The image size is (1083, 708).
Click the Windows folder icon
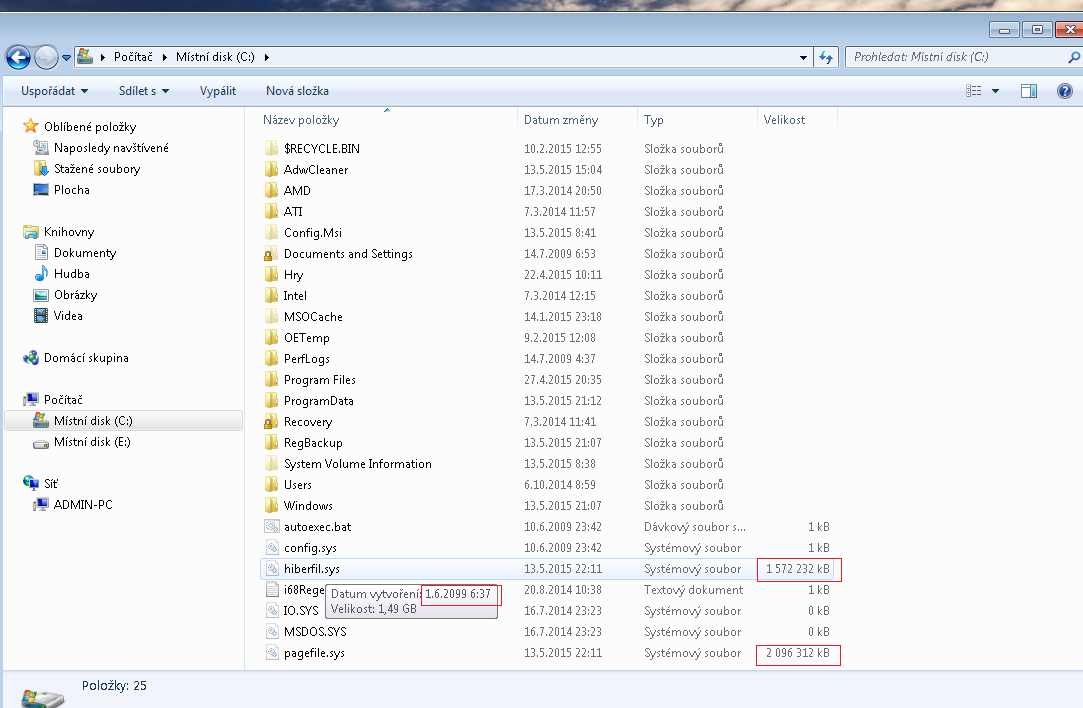[271, 506]
